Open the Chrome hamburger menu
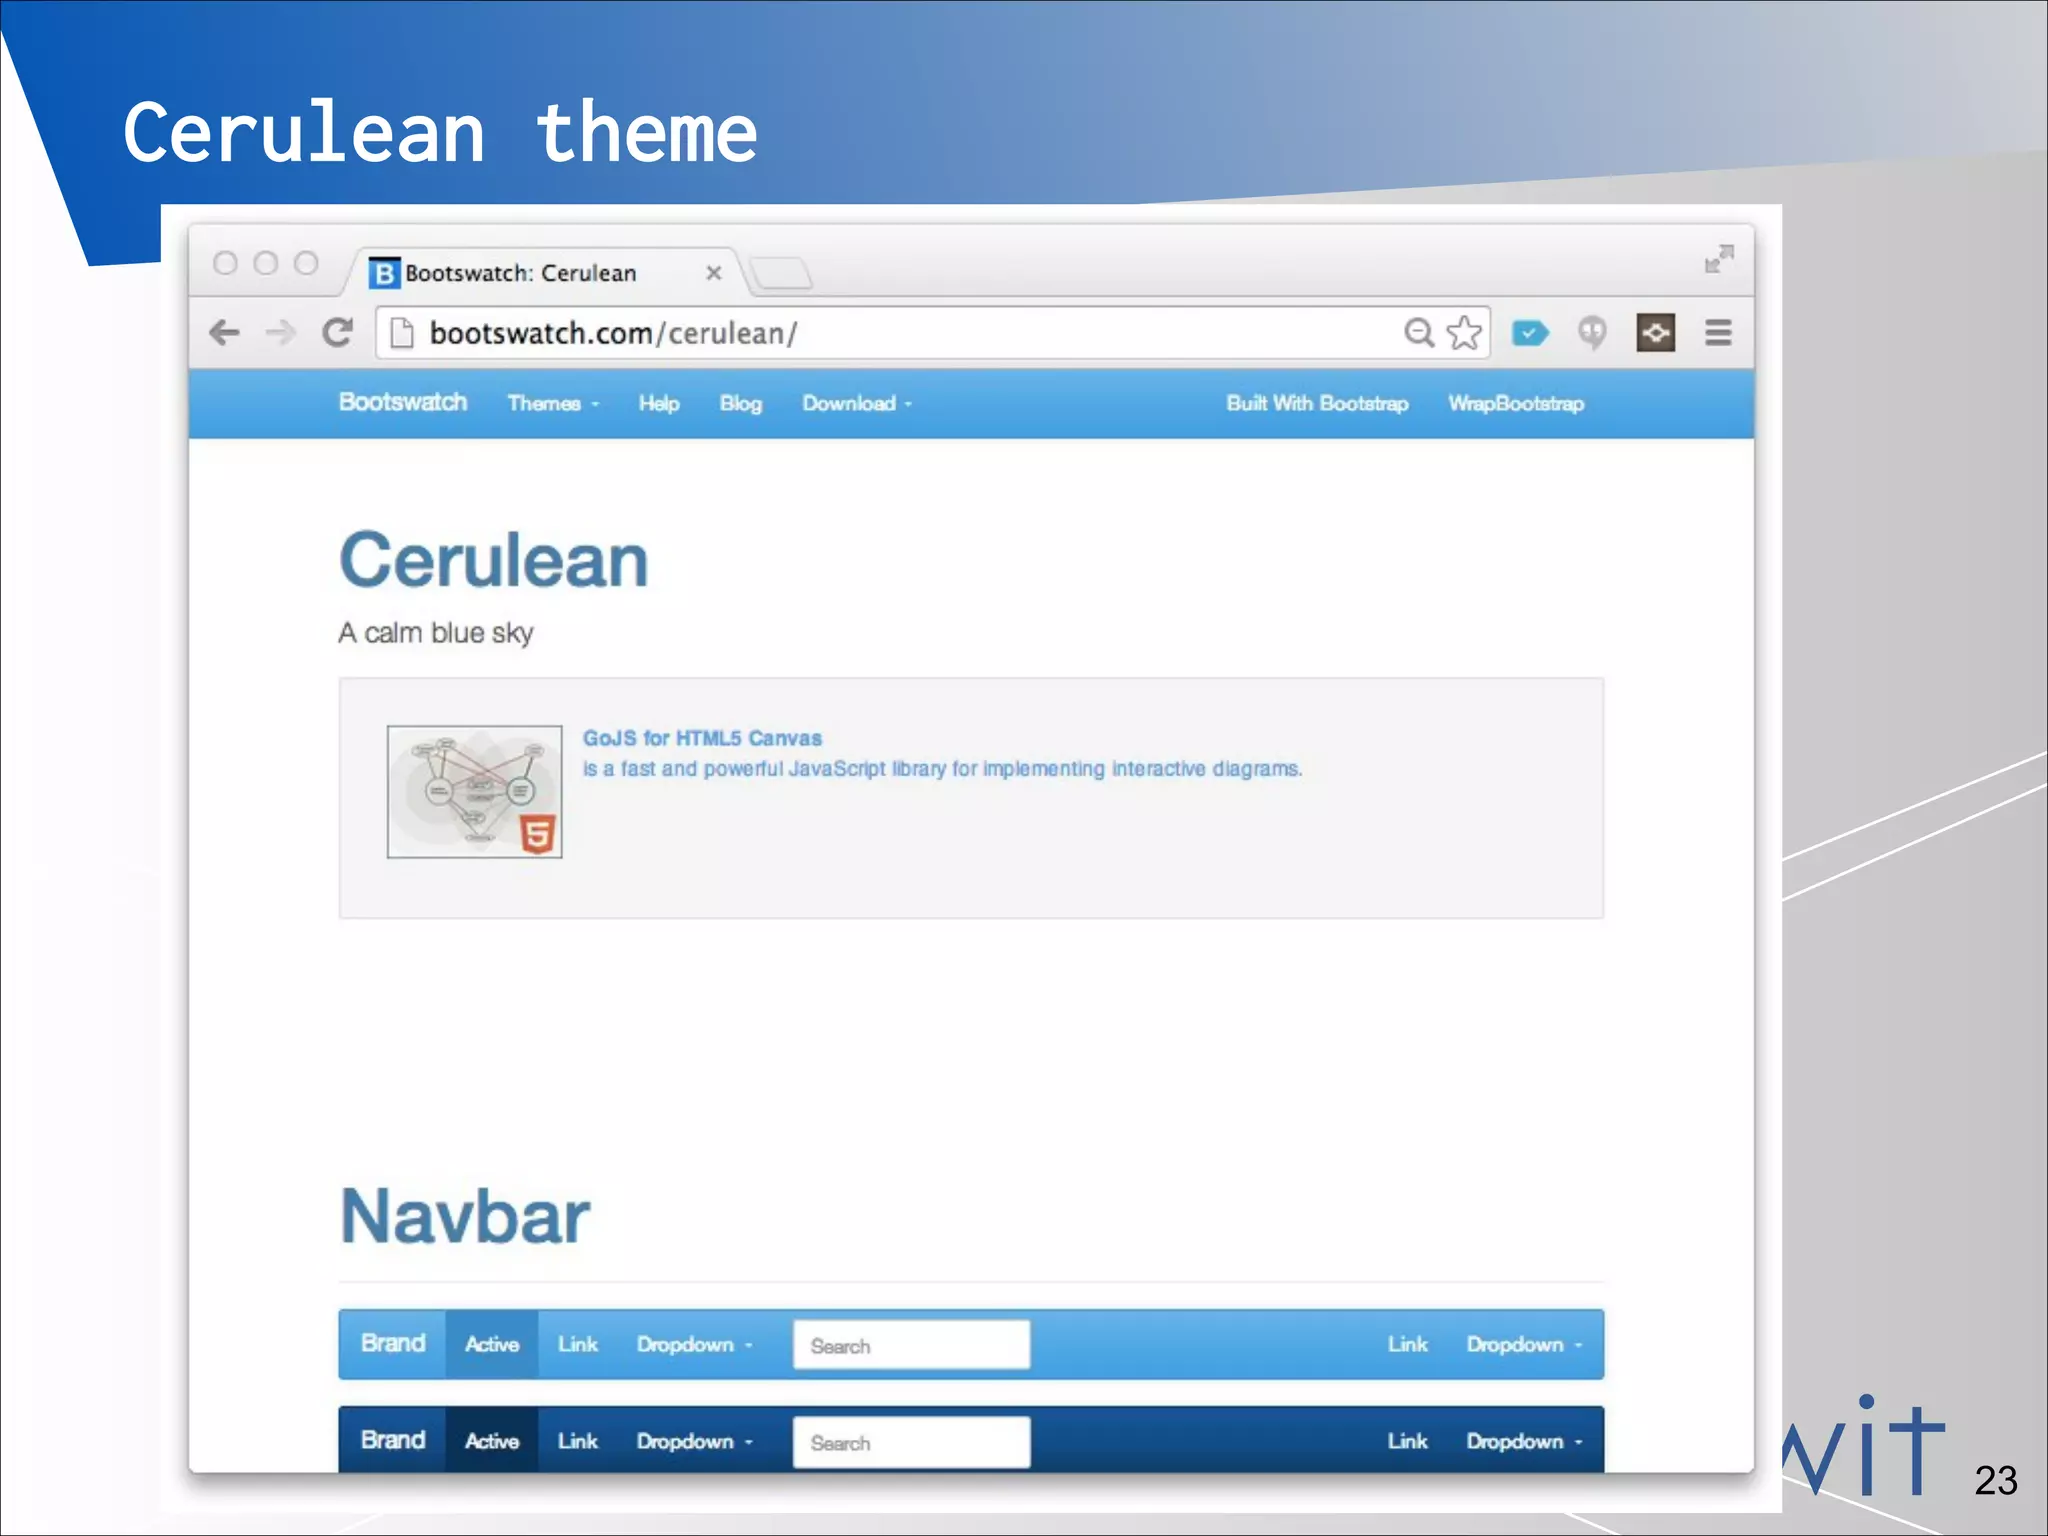Viewport: 2048px width, 1536px height. point(1718,332)
